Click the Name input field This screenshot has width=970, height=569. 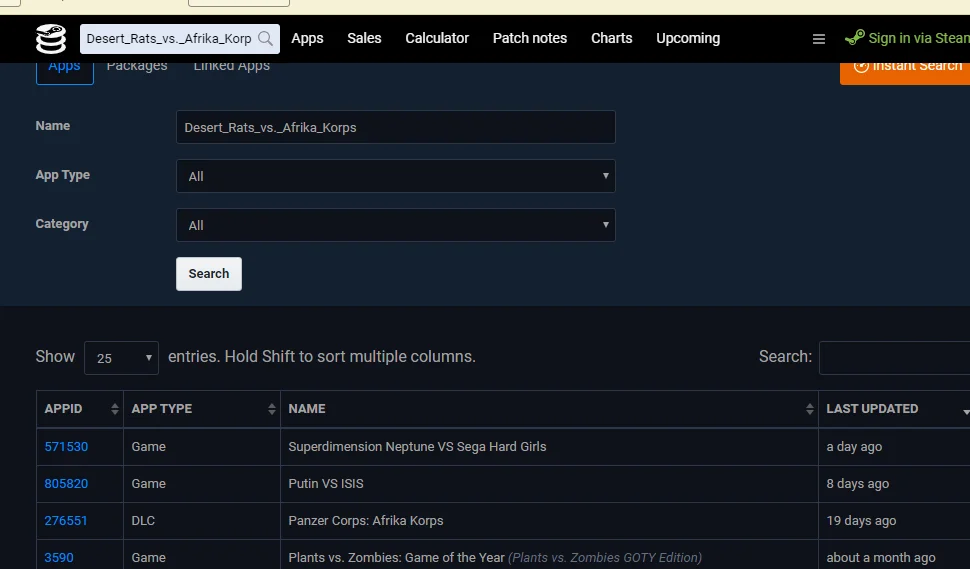(x=396, y=127)
